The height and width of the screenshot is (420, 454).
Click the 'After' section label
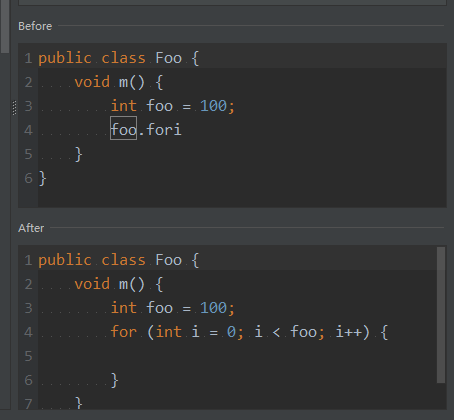[31, 228]
